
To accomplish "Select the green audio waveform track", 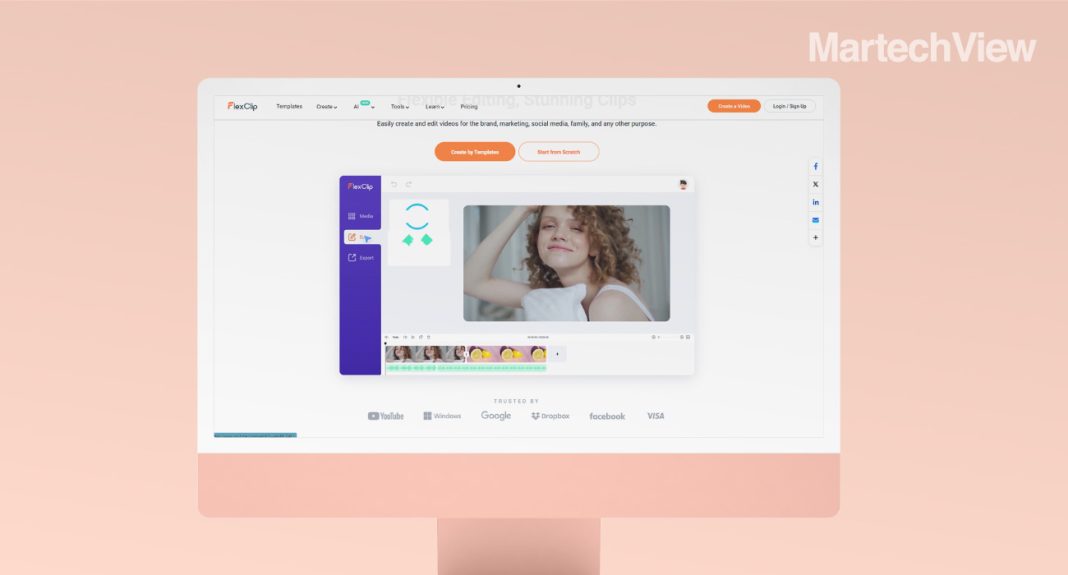I will point(466,368).
